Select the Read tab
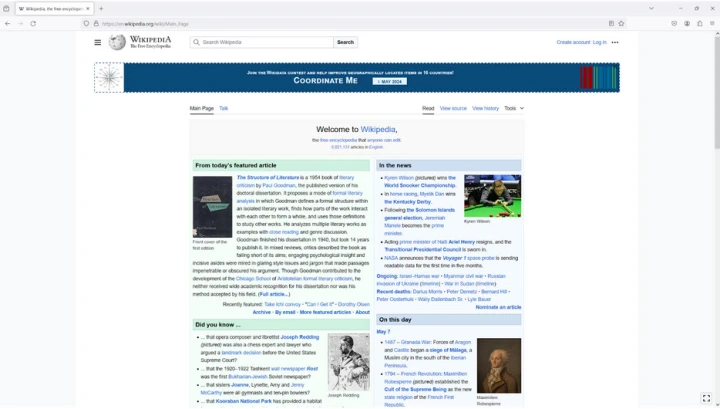Viewport: 720px width, 409px height. tap(428, 108)
